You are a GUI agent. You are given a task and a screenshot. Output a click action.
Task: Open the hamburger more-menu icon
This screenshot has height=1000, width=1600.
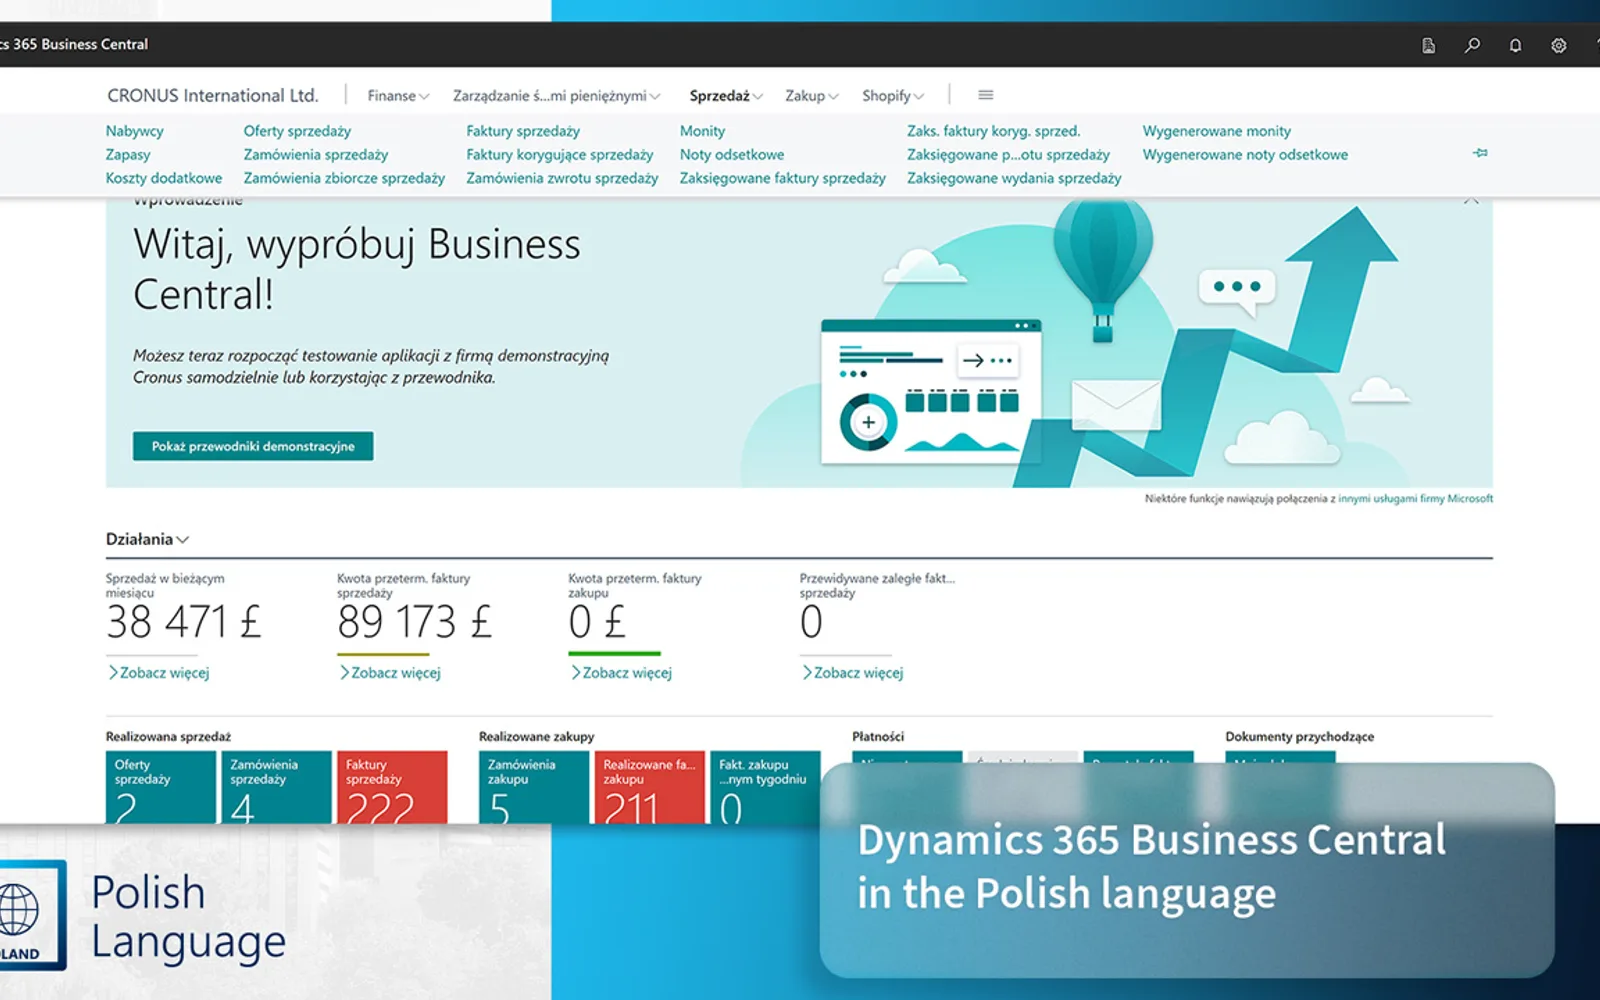pos(985,95)
